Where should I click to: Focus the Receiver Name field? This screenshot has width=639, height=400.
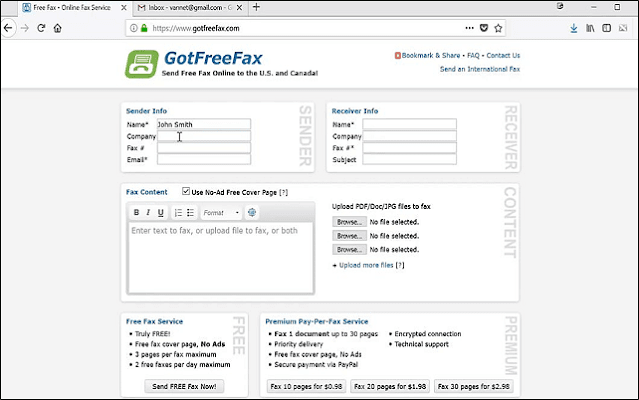[x=410, y=124]
